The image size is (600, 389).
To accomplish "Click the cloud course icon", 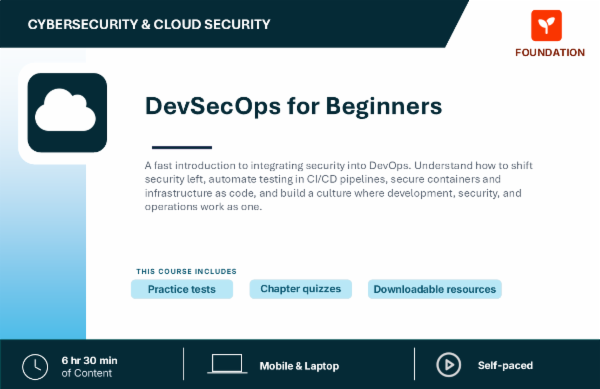I will click(x=67, y=112).
